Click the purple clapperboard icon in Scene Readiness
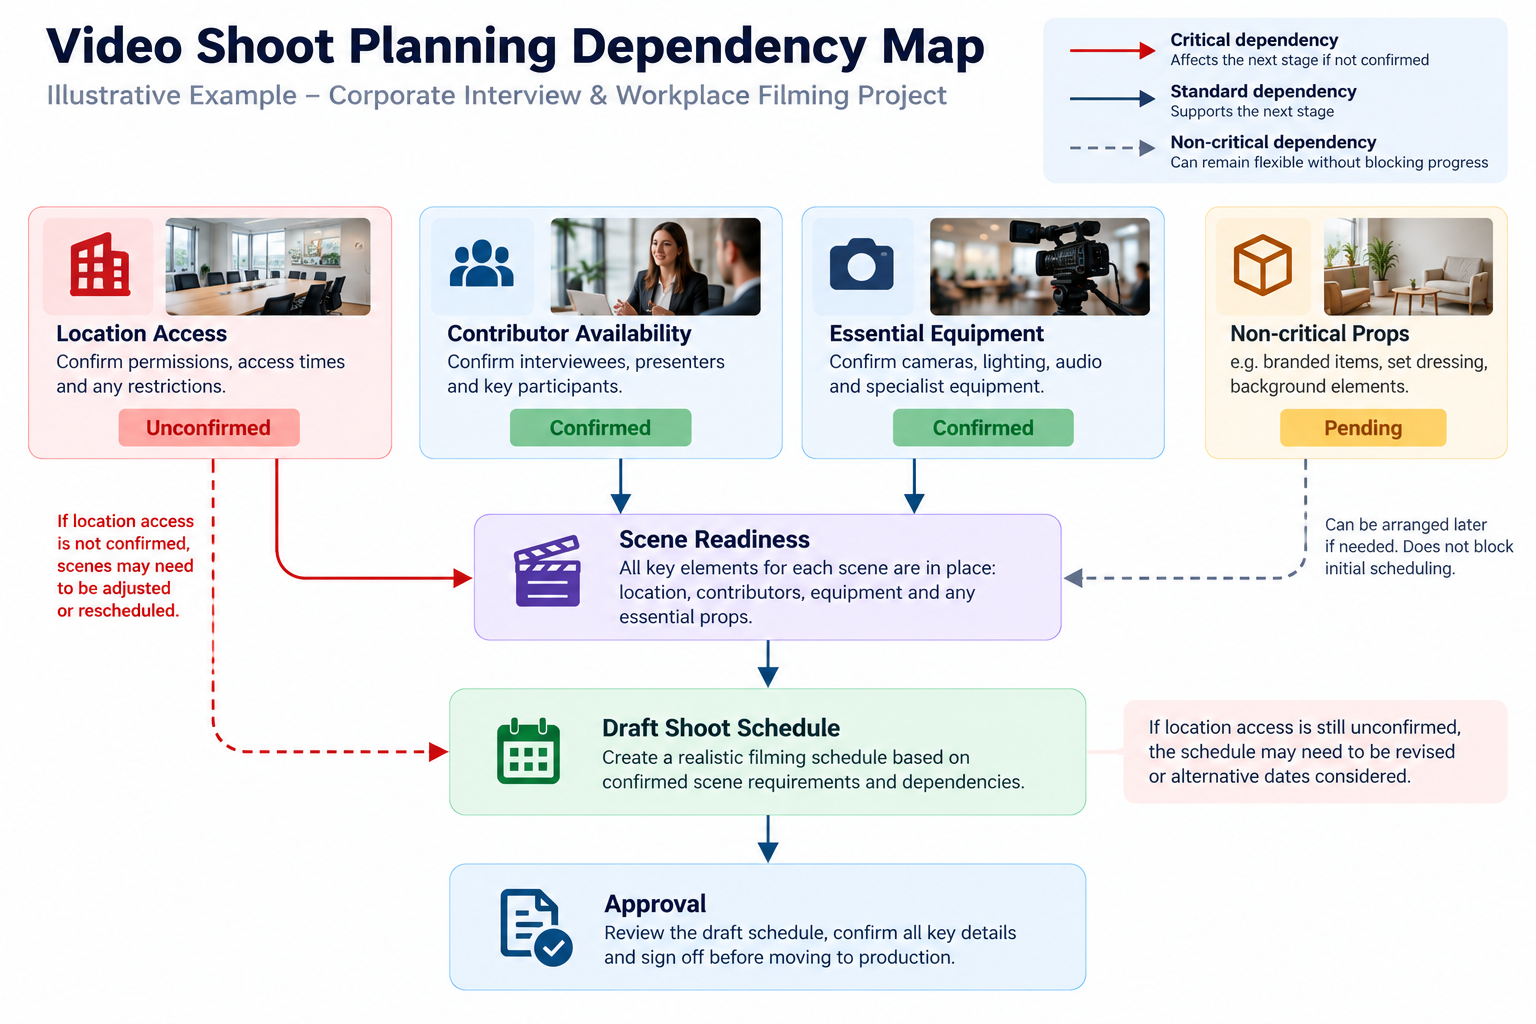Viewport: 1536px width, 1024px height. tap(547, 571)
